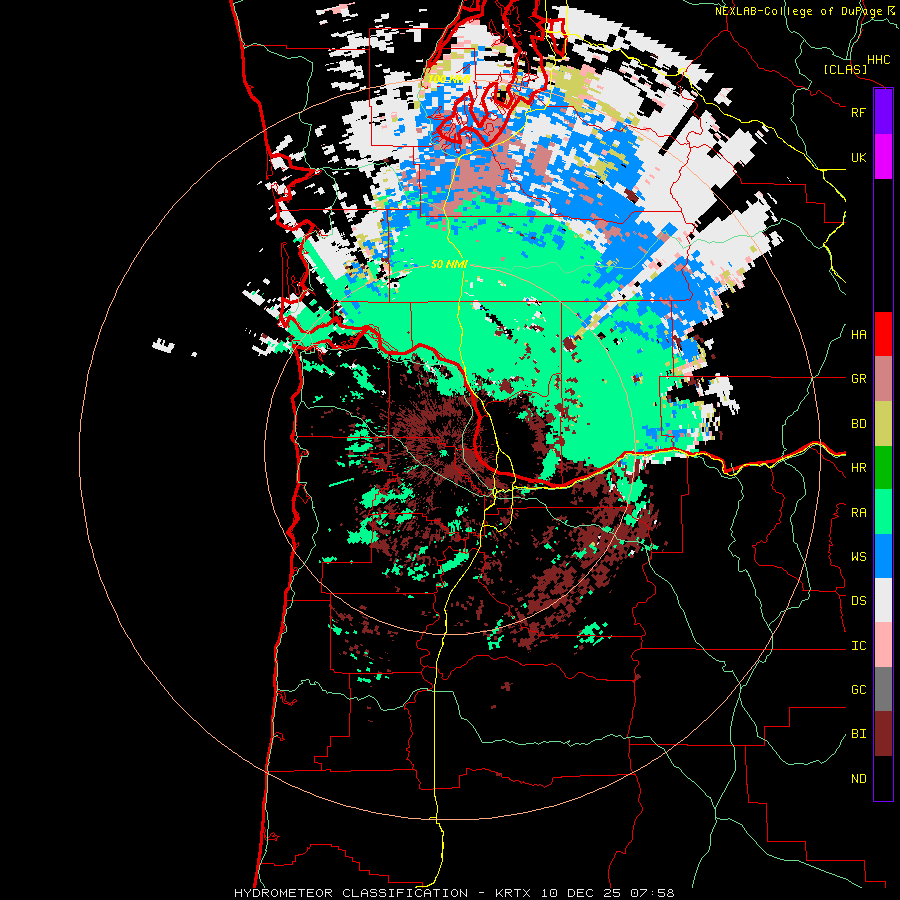Click the HA legend label
The height and width of the screenshot is (900, 900).
[858, 335]
